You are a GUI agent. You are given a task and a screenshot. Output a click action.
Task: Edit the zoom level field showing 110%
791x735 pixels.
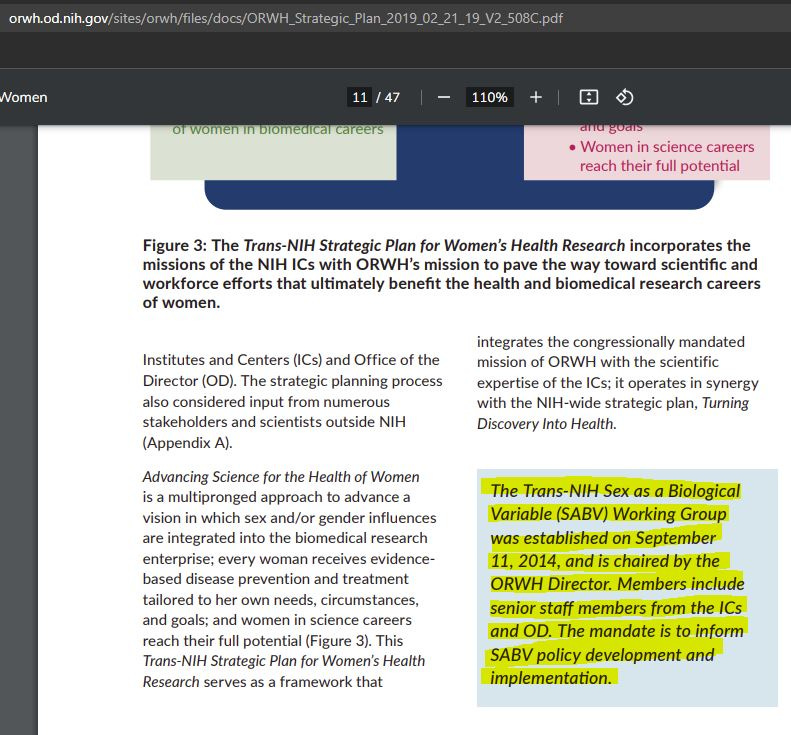(x=489, y=97)
